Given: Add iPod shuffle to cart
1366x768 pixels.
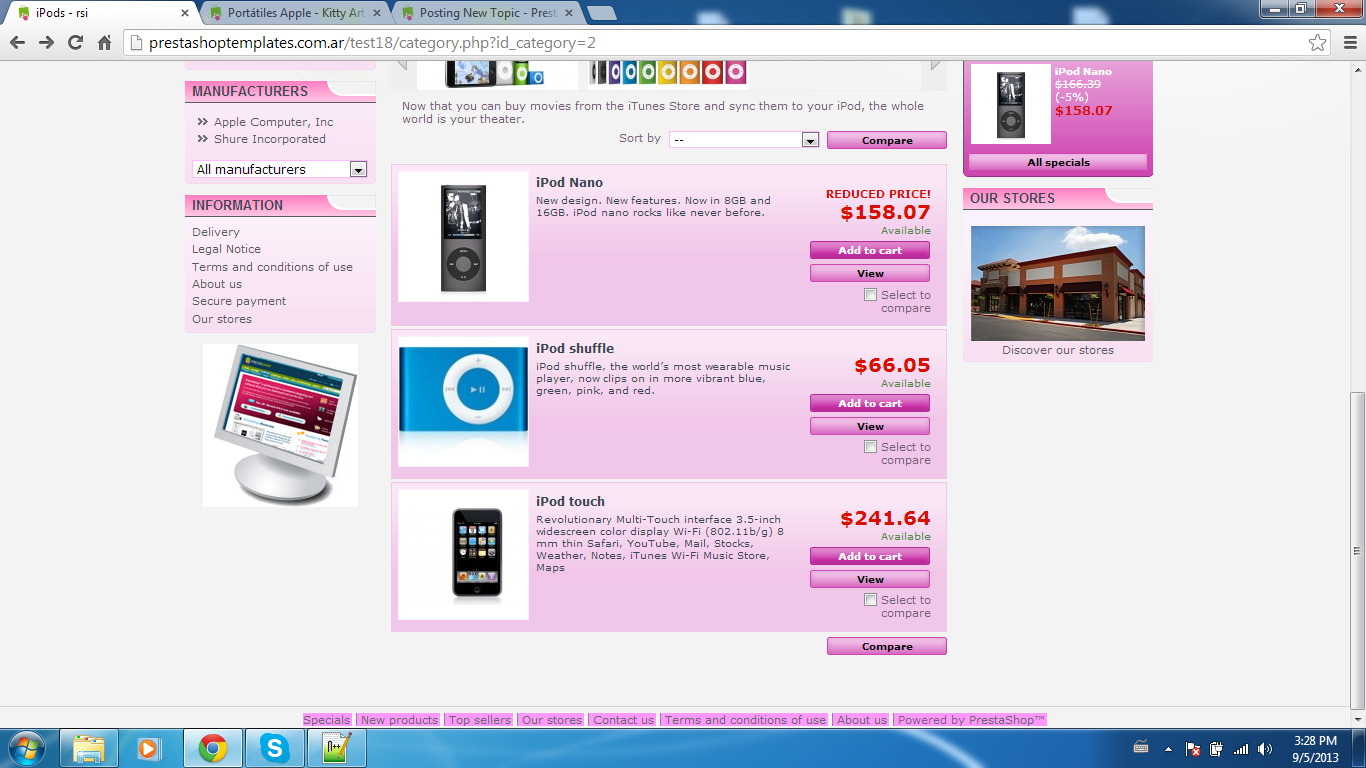Looking at the screenshot, I should (870, 403).
